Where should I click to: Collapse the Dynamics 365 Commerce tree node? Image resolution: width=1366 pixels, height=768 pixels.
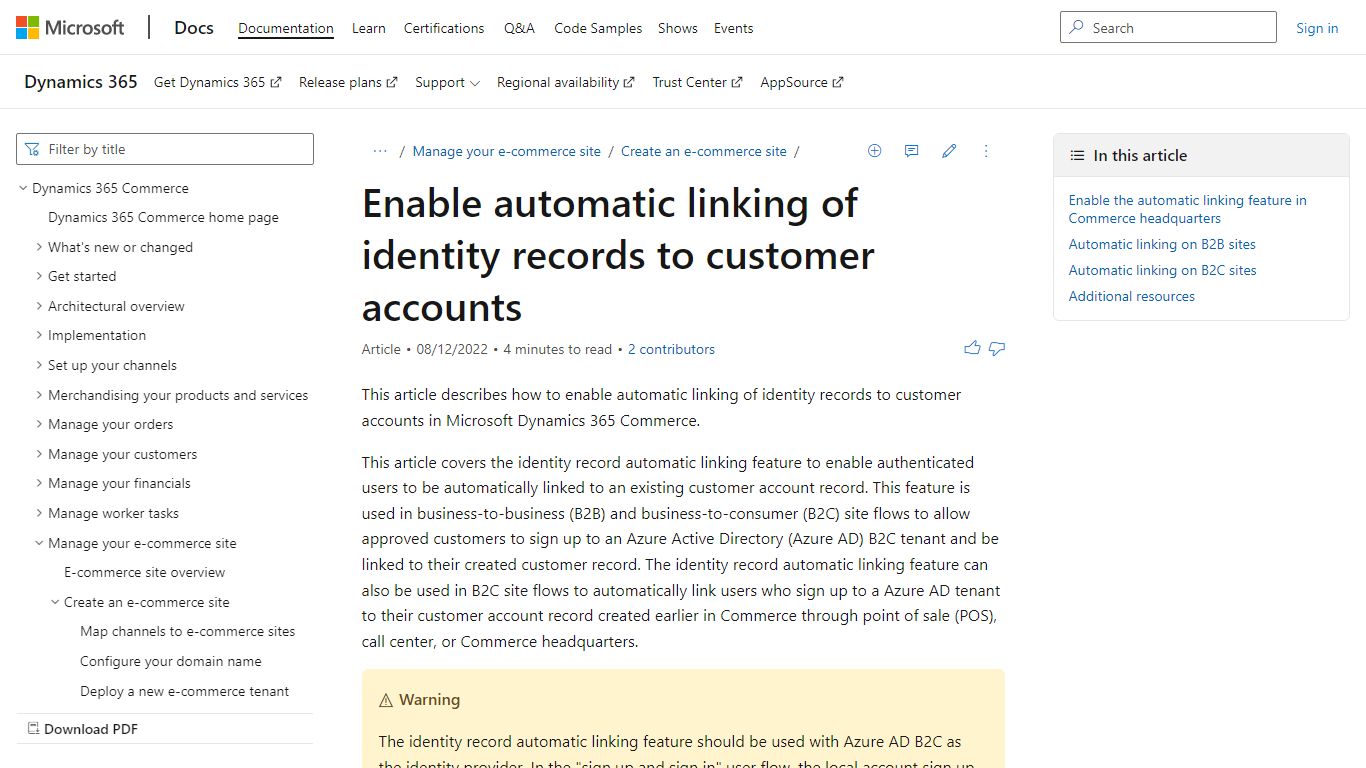(23, 188)
